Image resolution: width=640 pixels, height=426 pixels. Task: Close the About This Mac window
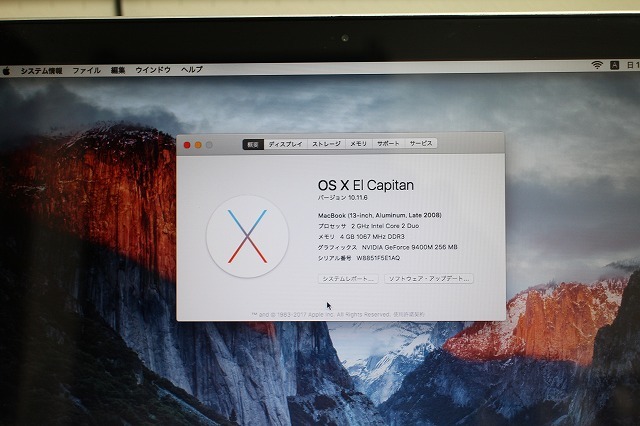tap(187, 145)
